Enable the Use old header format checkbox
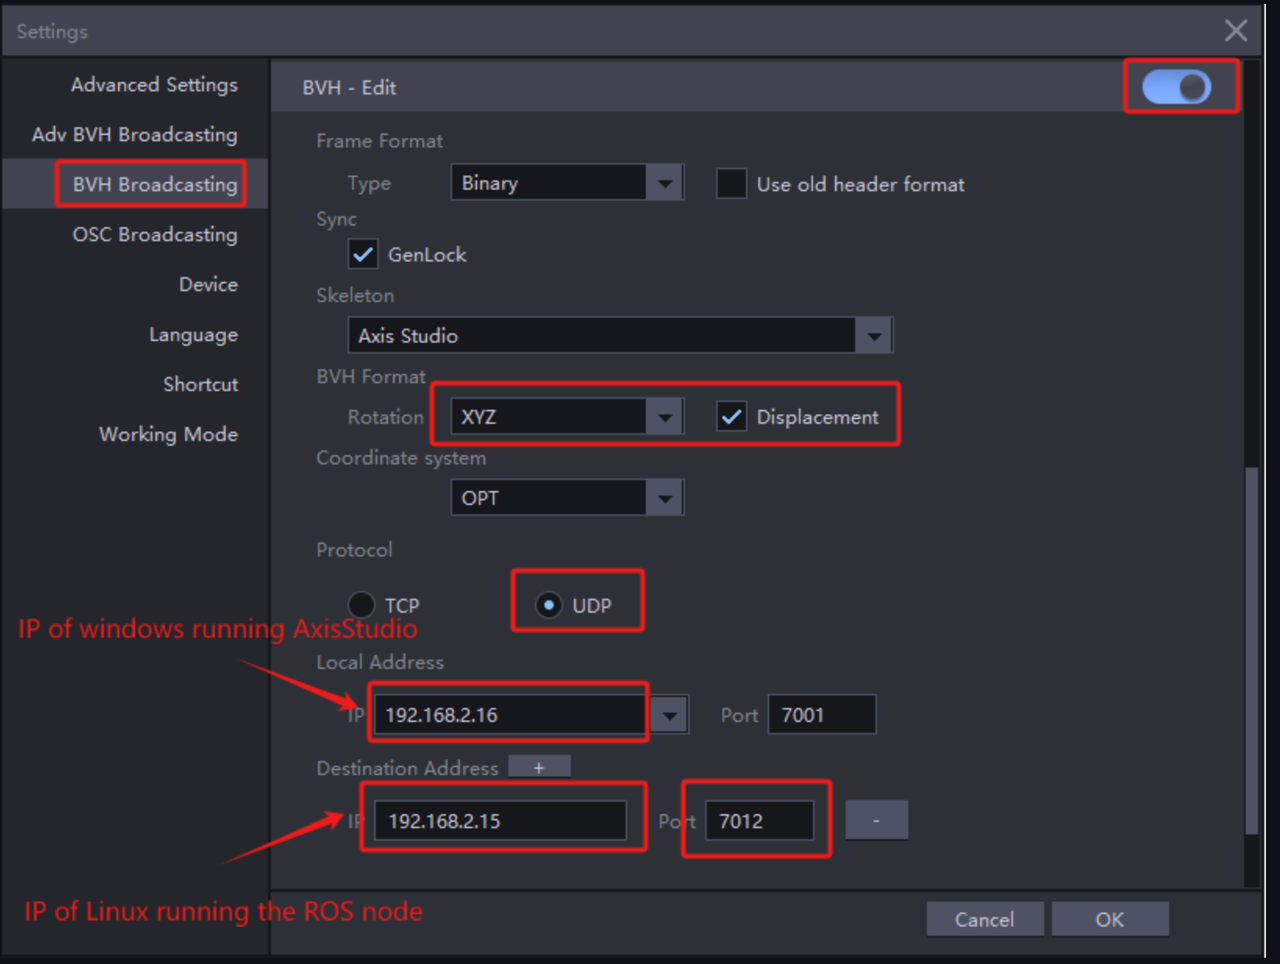This screenshot has height=964, width=1280. tap(731, 184)
